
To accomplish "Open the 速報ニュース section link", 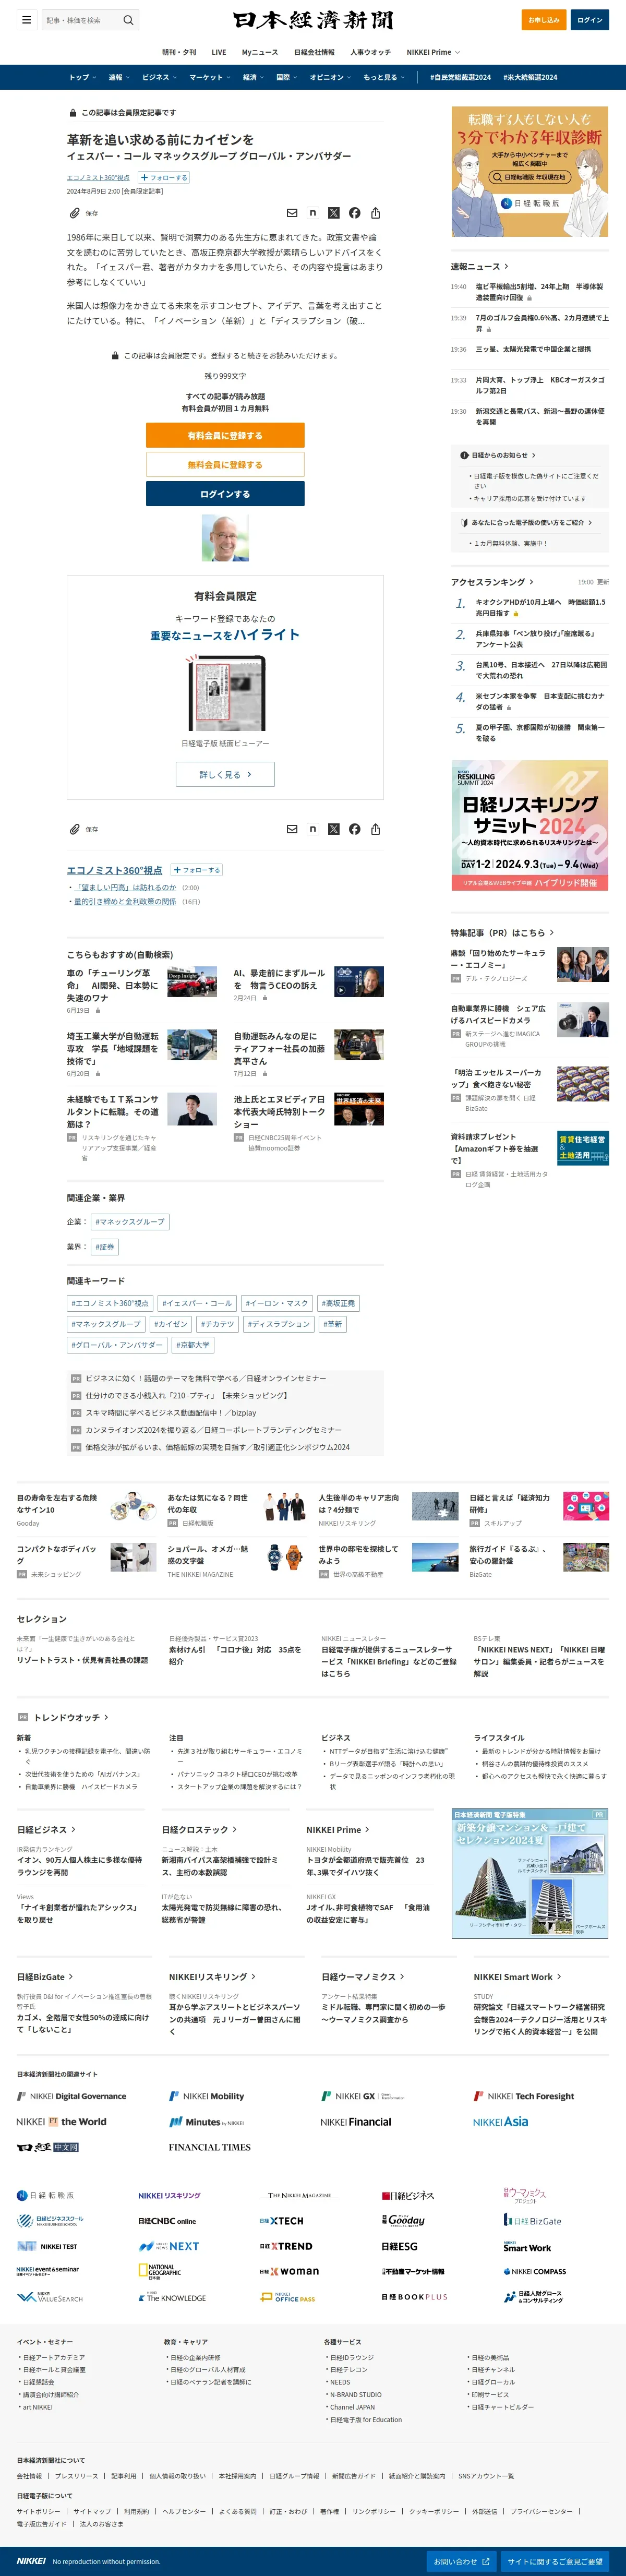I will [480, 267].
